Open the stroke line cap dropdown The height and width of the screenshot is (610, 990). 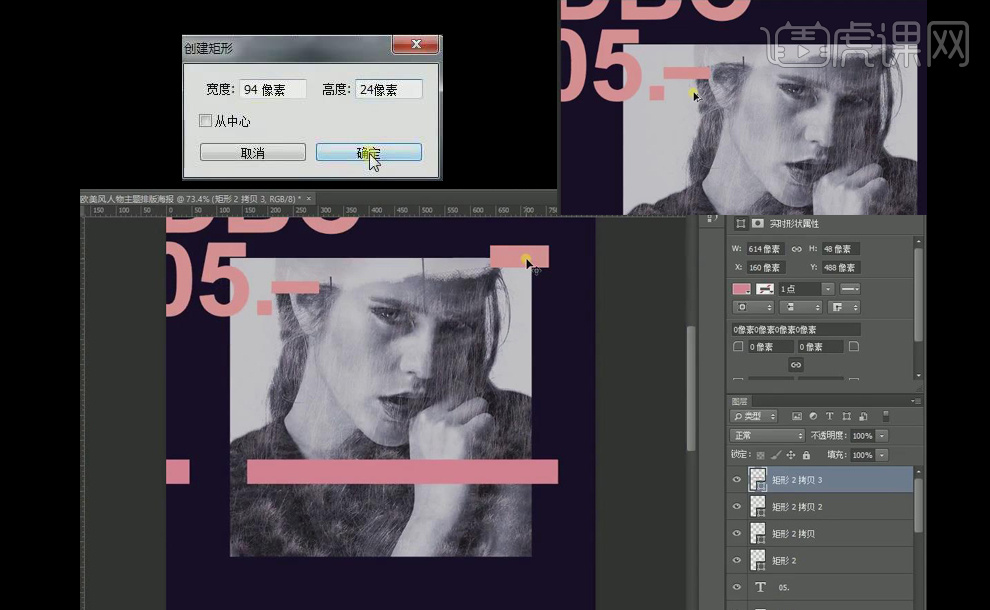click(x=801, y=308)
